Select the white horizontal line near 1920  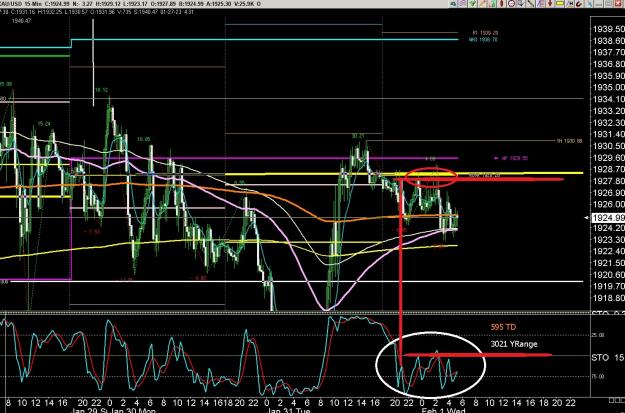[295, 281]
